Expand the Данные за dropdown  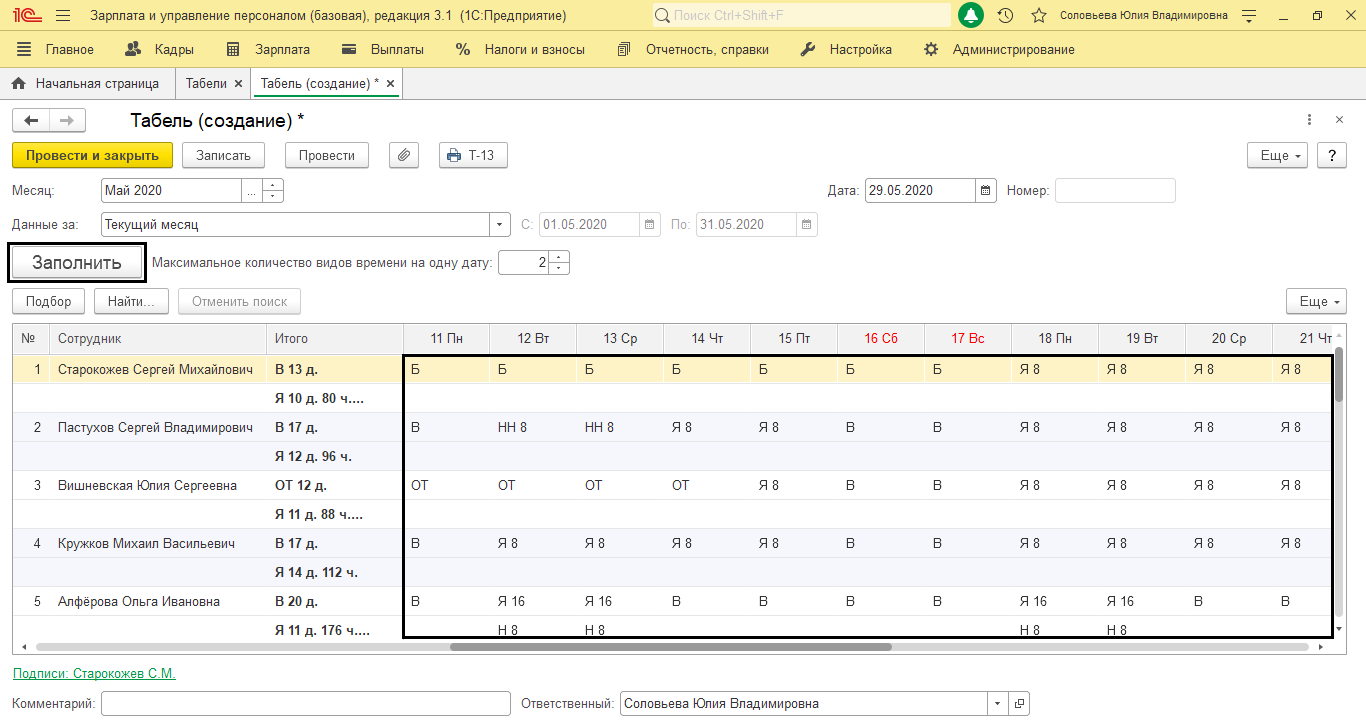pyautogui.click(x=500, y=225)
